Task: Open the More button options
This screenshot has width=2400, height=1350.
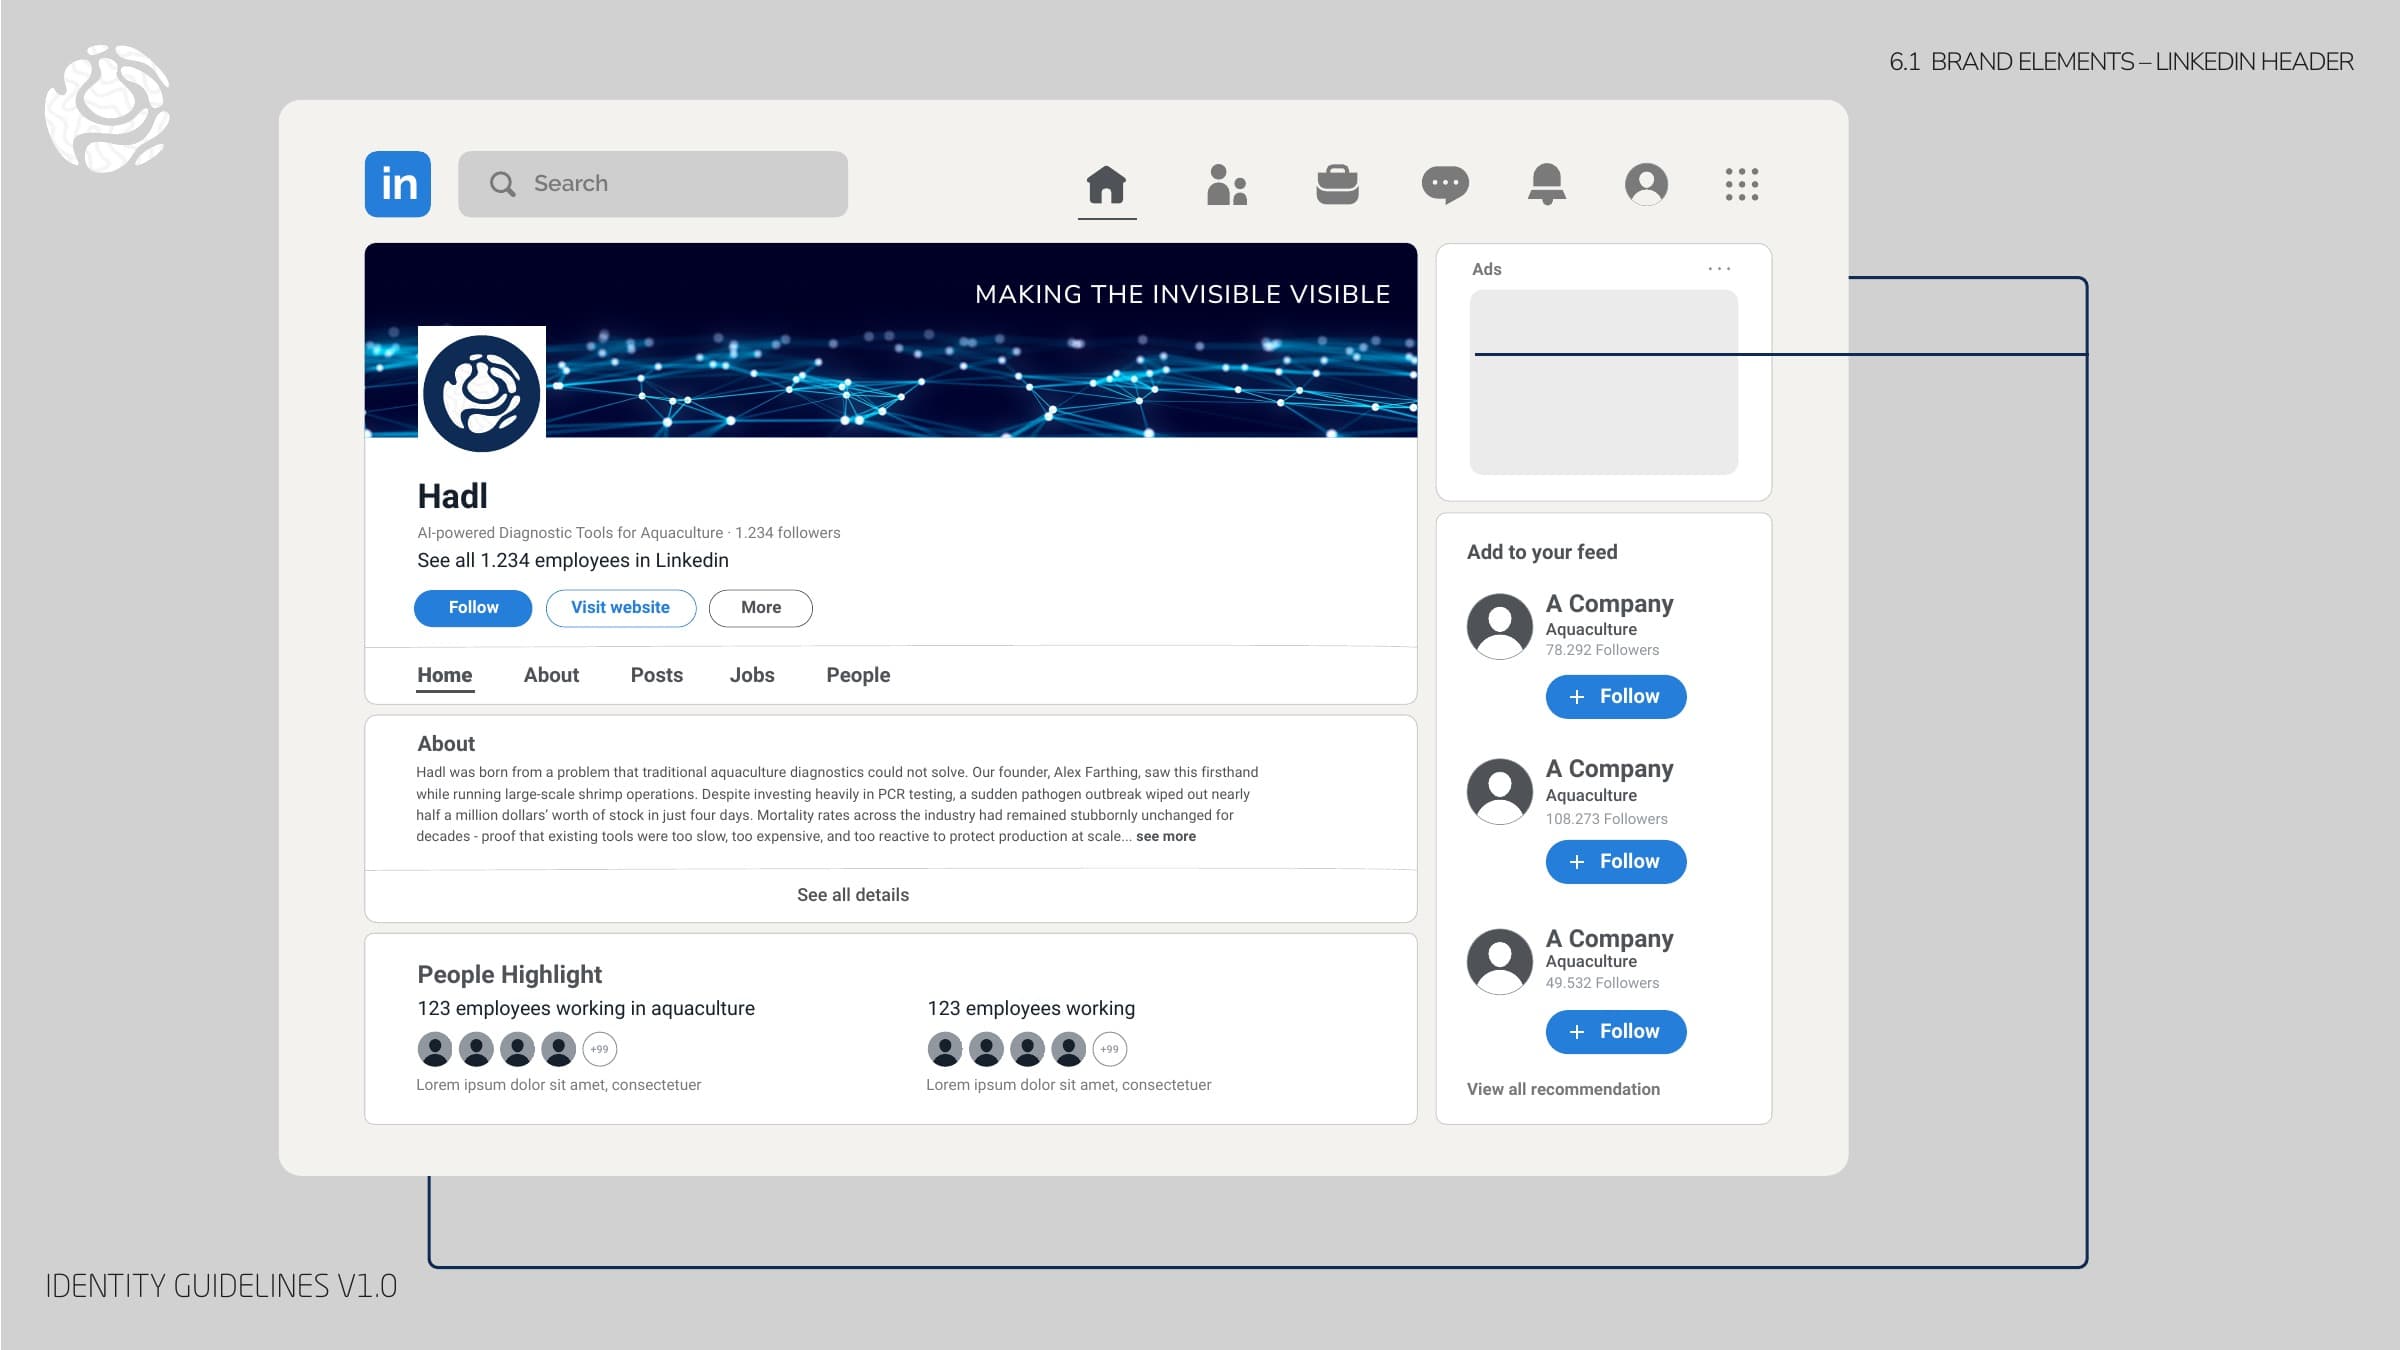Action: tap(761, 608)
